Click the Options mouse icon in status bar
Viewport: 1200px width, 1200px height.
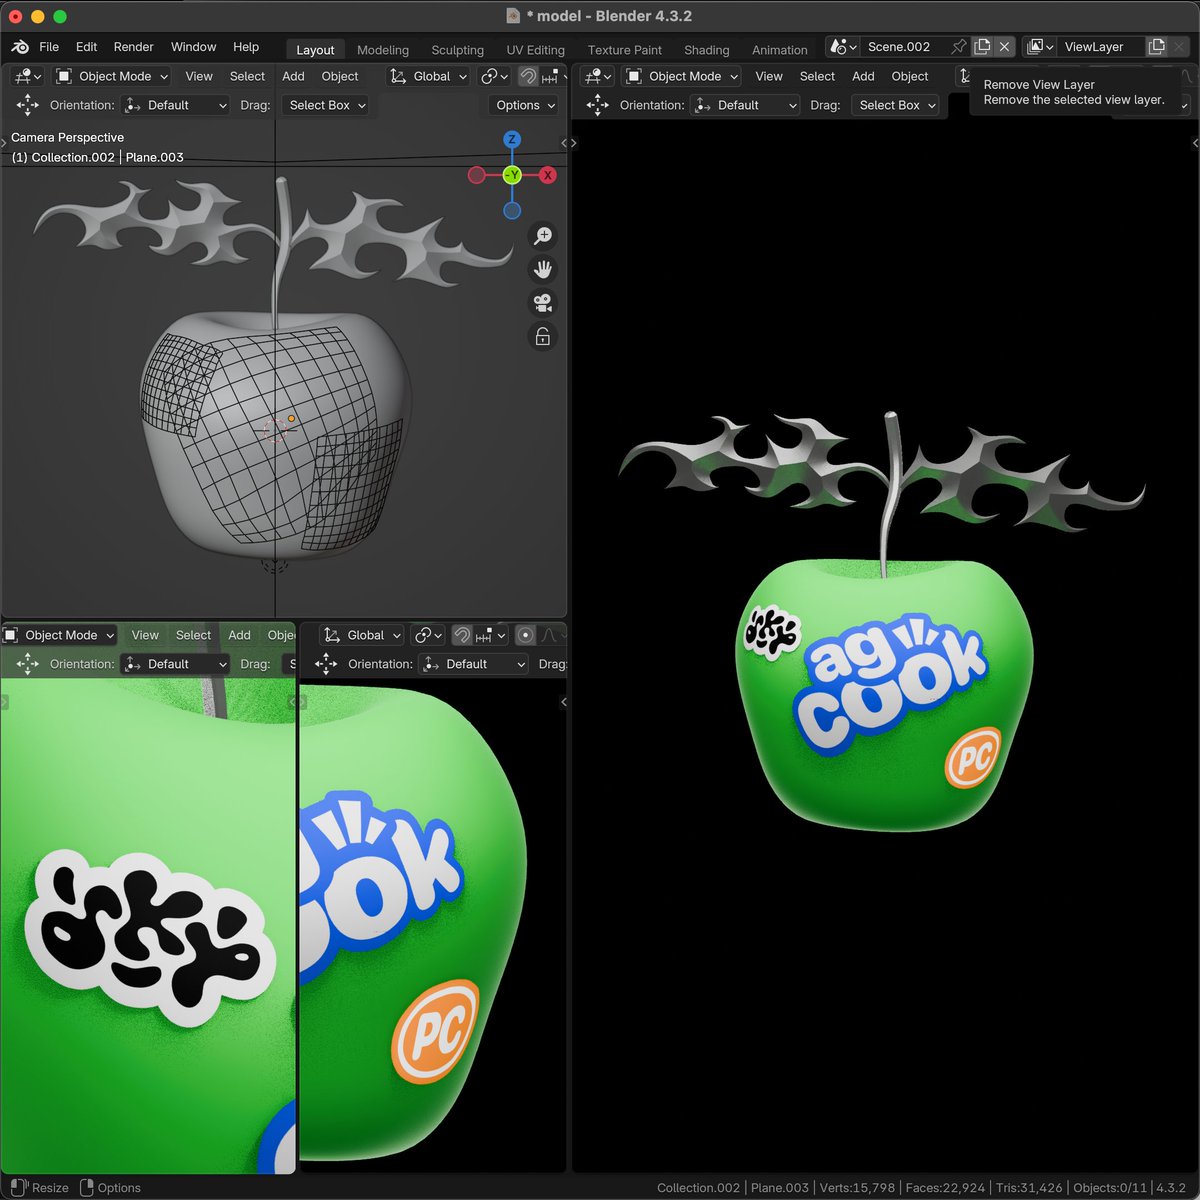coord(87,1188)
